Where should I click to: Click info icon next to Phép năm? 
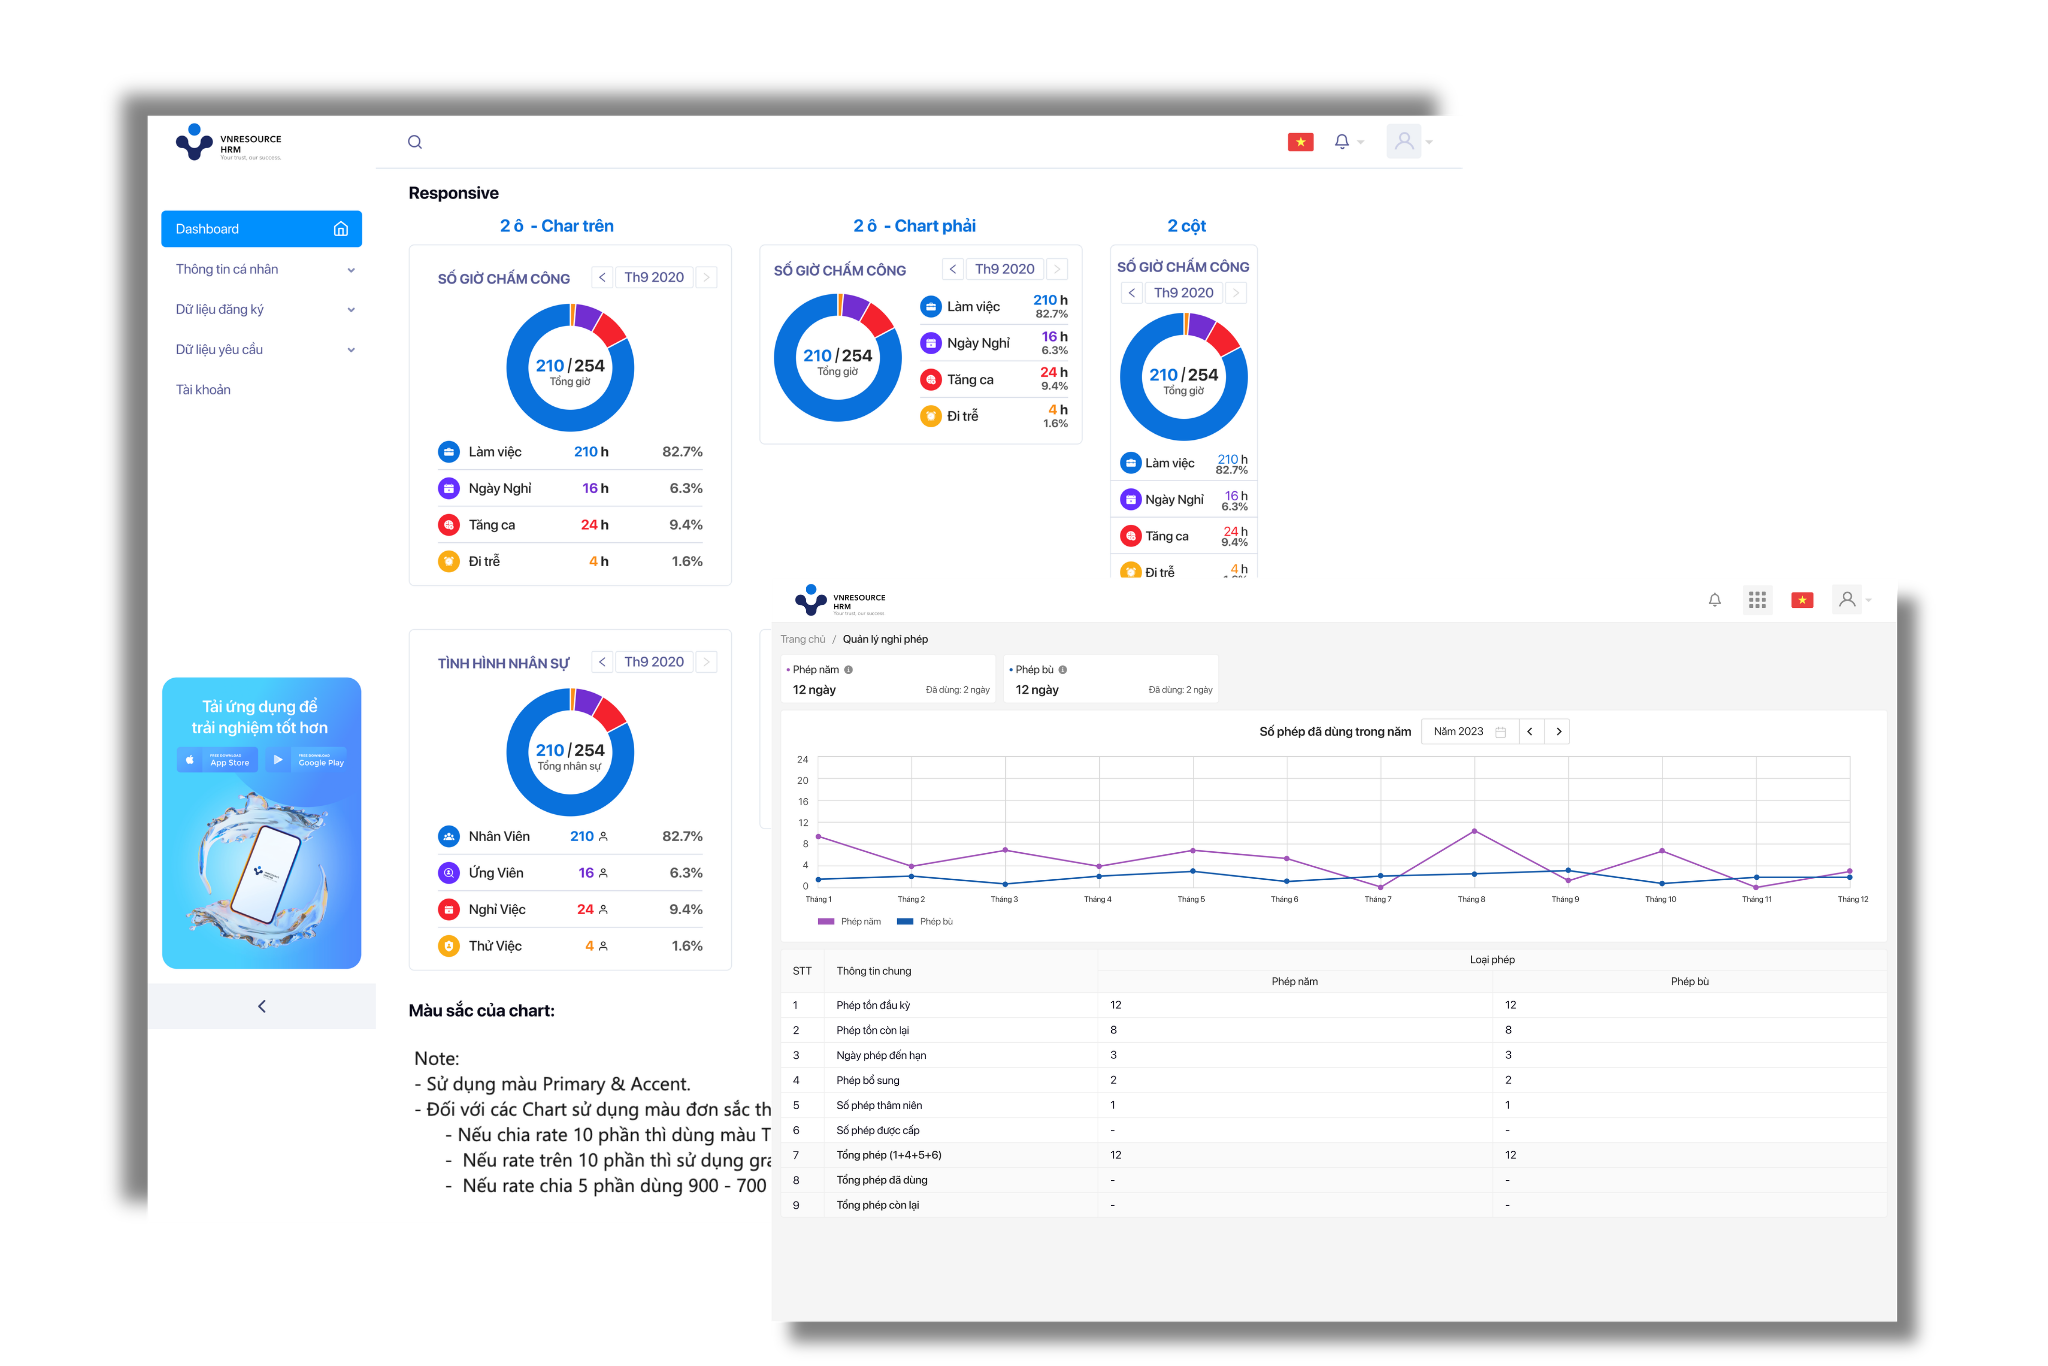tap(848, 670)
